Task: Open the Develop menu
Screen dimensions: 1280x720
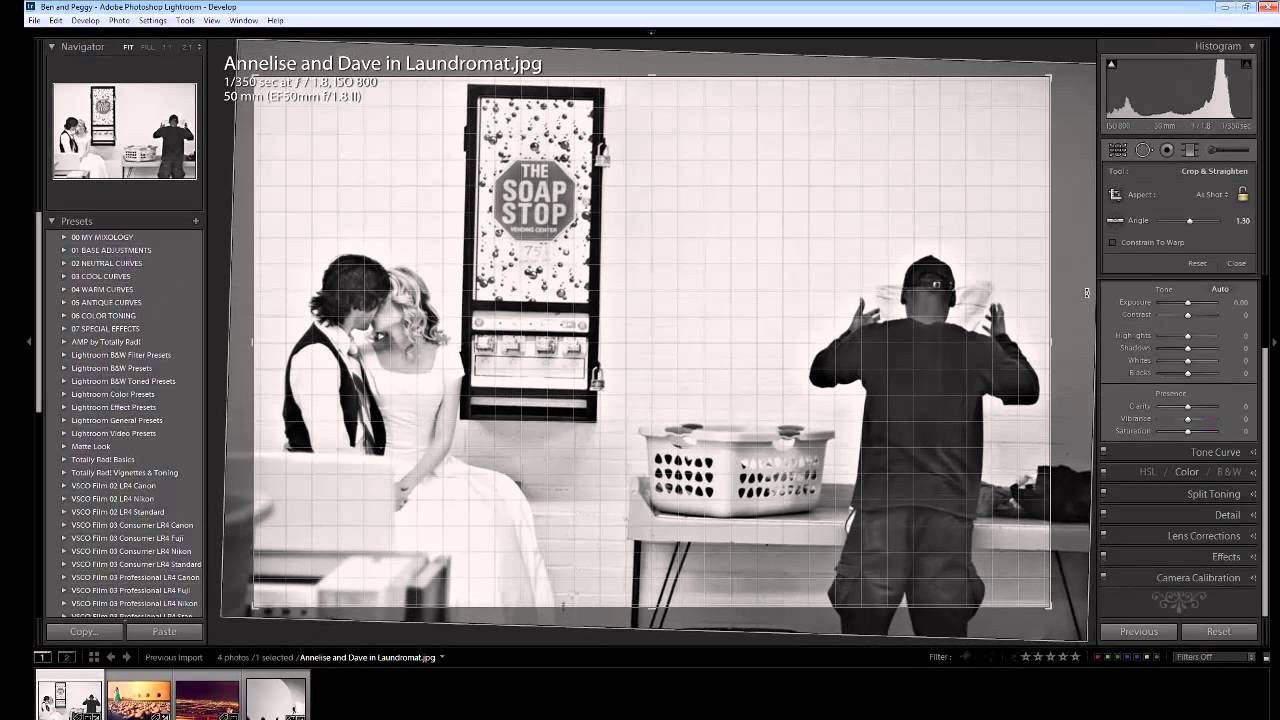Action: 85,20
